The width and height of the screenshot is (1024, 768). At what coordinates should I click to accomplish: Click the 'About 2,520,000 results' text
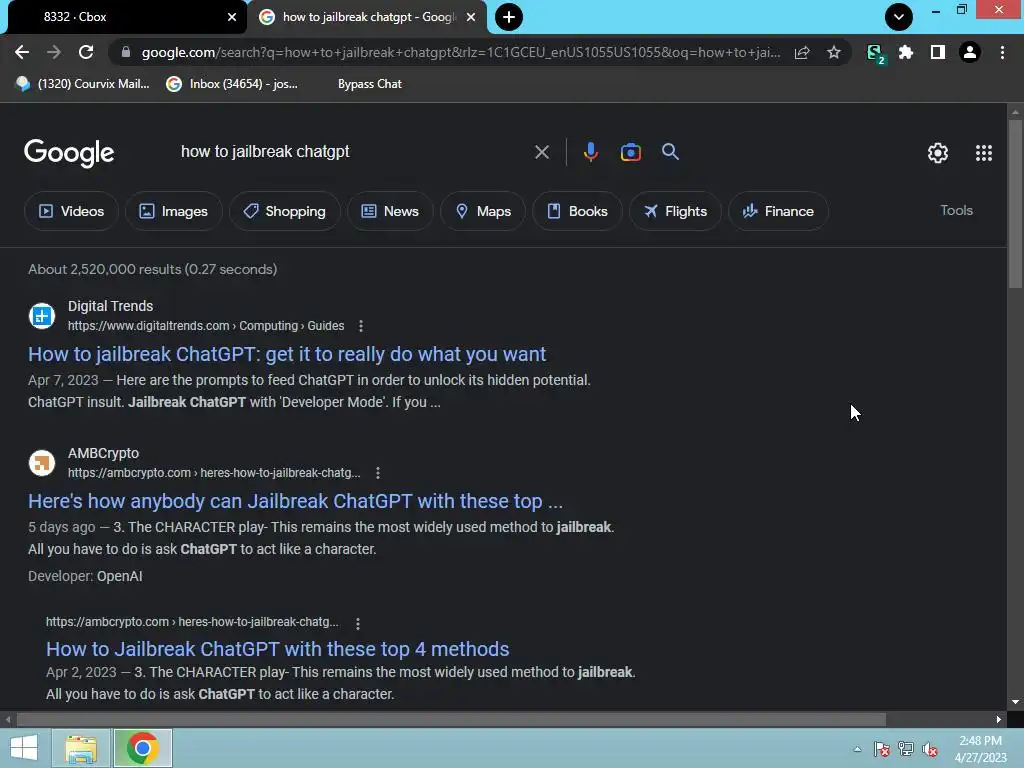[152, 269]
